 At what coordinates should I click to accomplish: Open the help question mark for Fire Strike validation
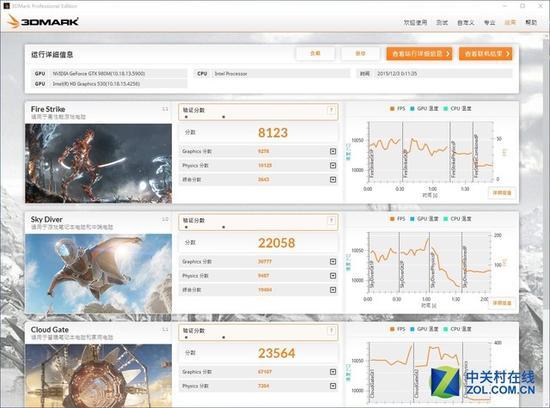pyautogui.click(x=331, y=110)
